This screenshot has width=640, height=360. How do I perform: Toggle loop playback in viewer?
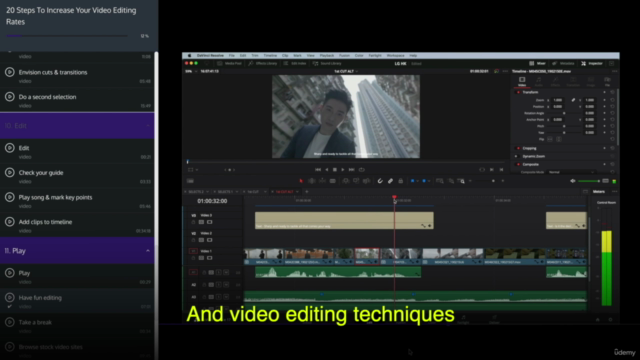click(362, 169)
